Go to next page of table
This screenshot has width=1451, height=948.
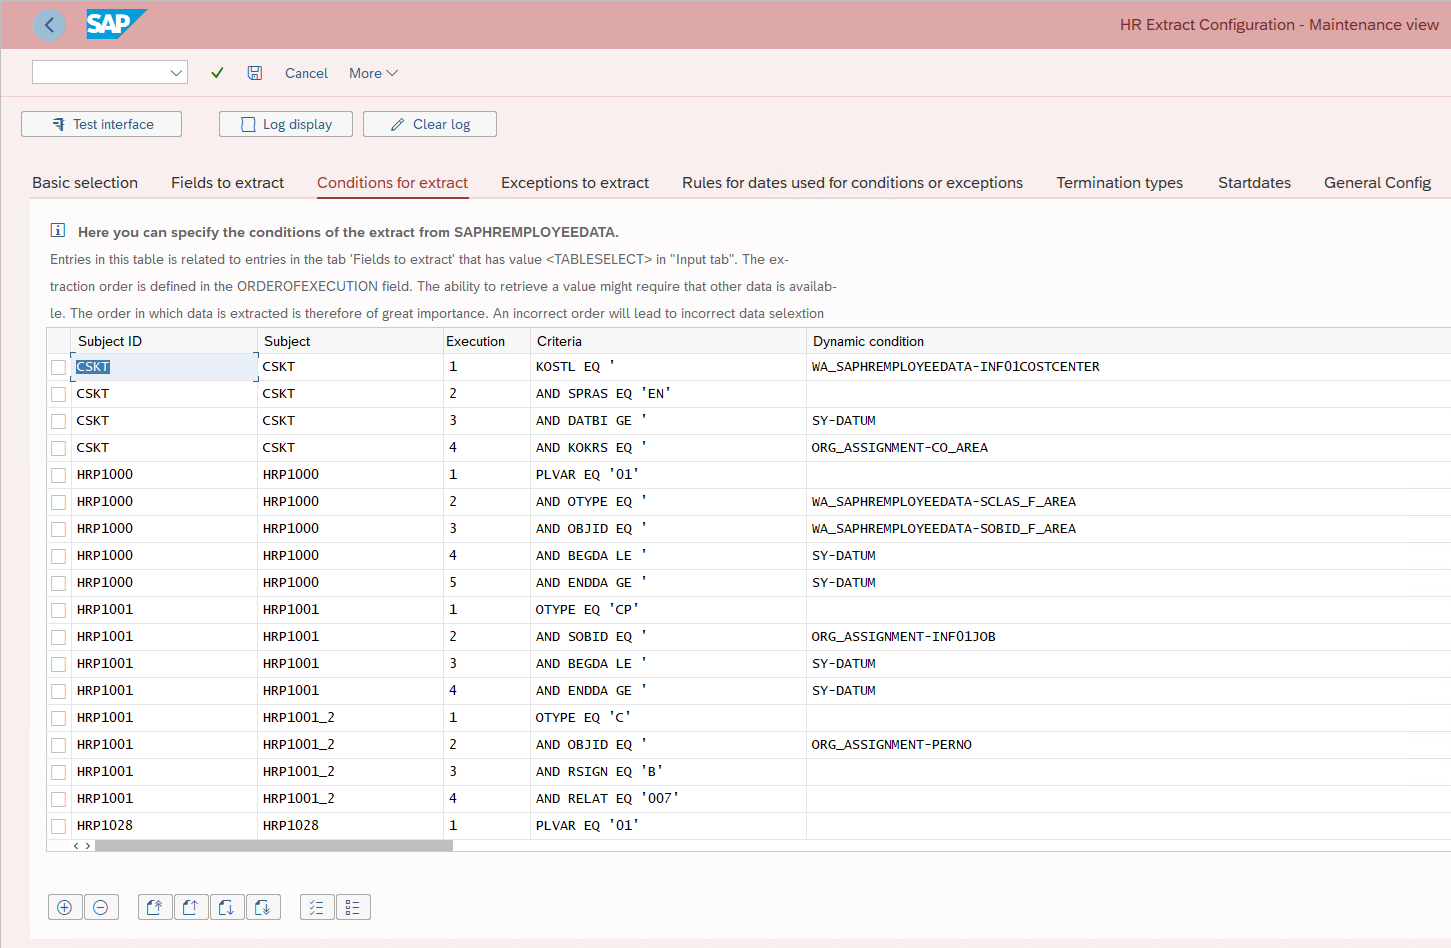pyautogui.click(x=227, y=907)
